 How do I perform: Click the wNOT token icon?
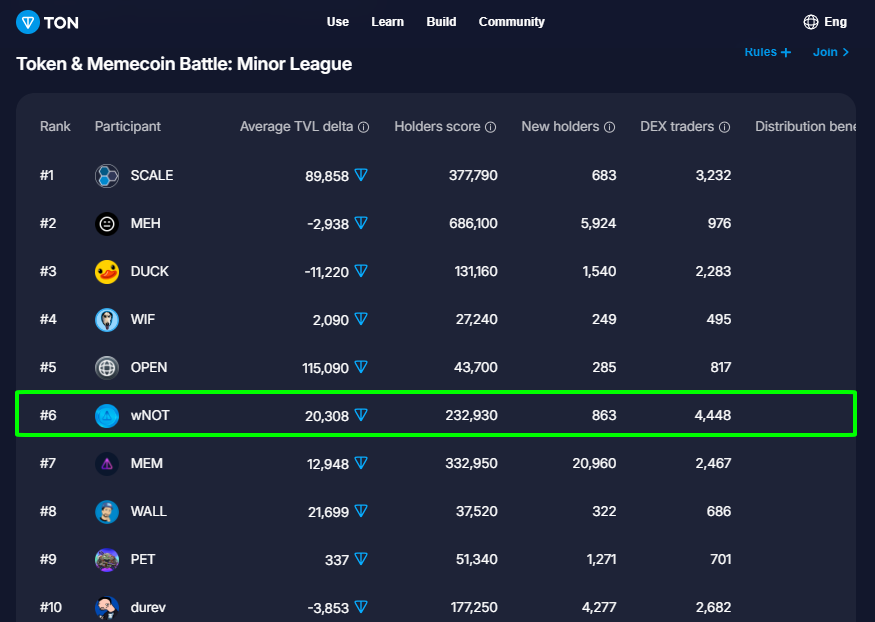point(107,416)
